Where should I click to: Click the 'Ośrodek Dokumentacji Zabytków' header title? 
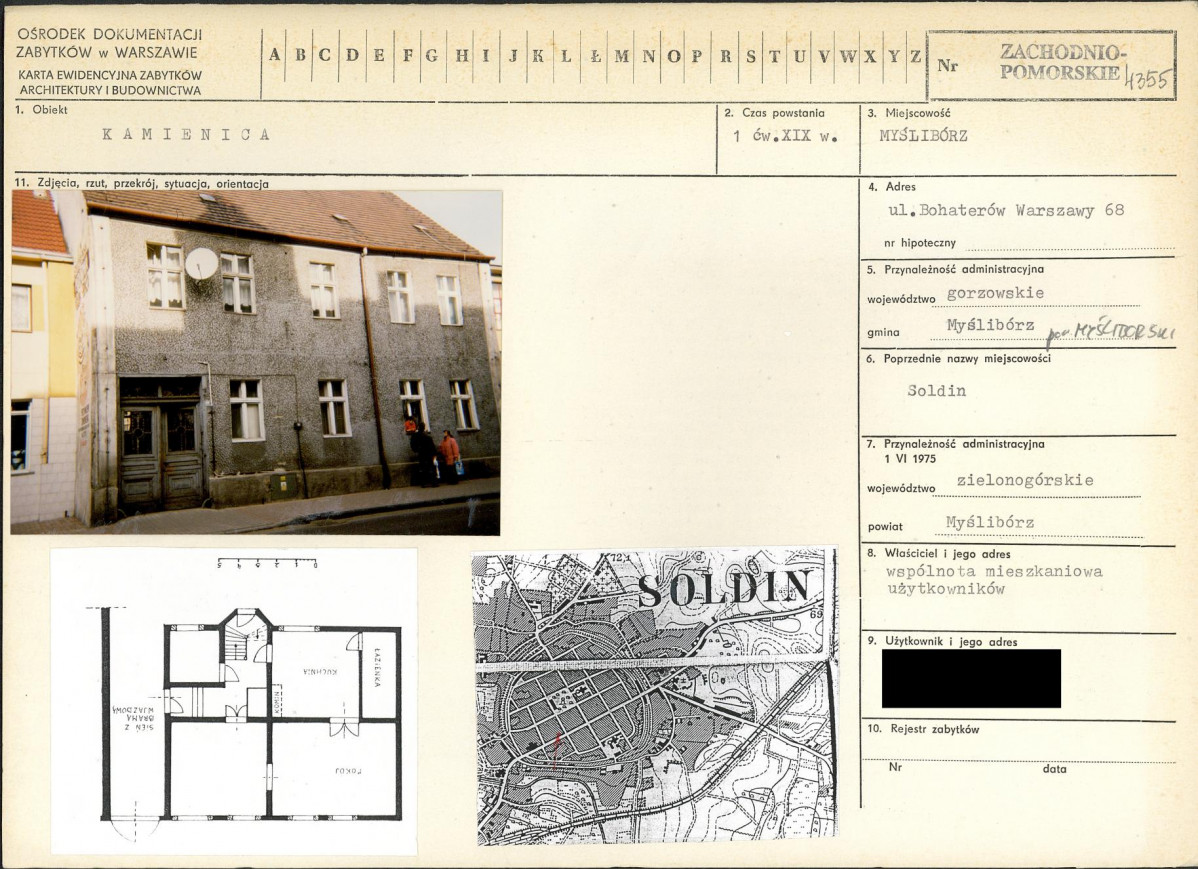point(108,43)
